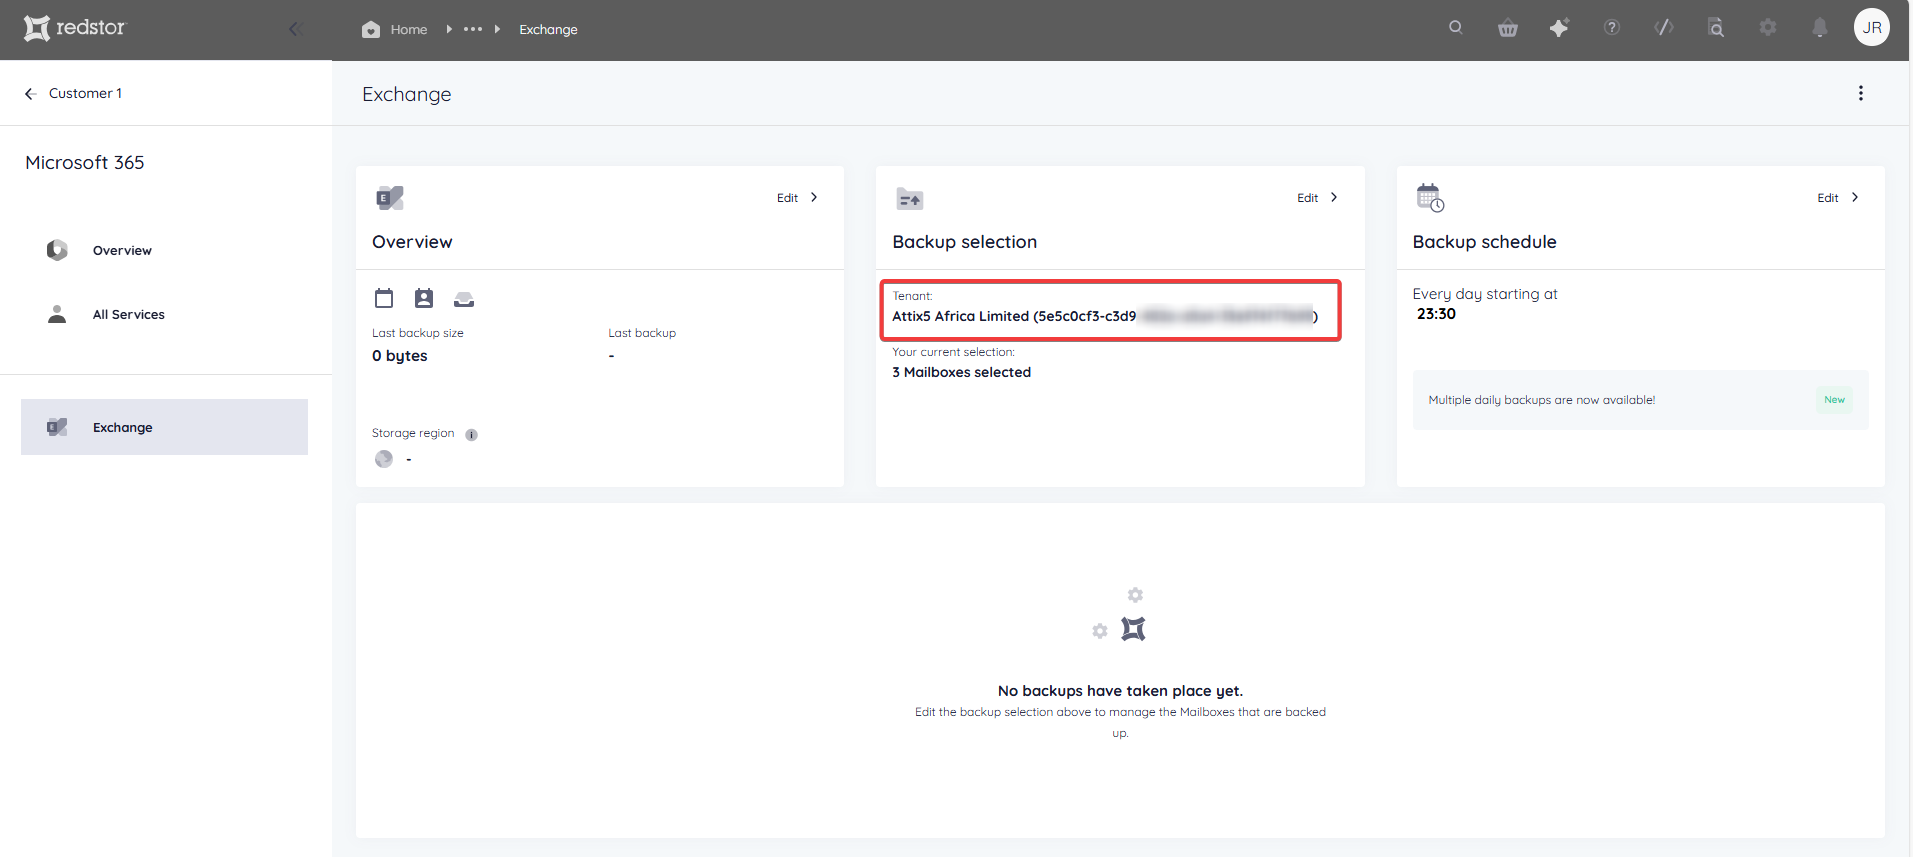The height and width of the screenshot is (857, 1913).
Task: Click the contacts icon in Overview card
Action: click(x=424, y=298)
